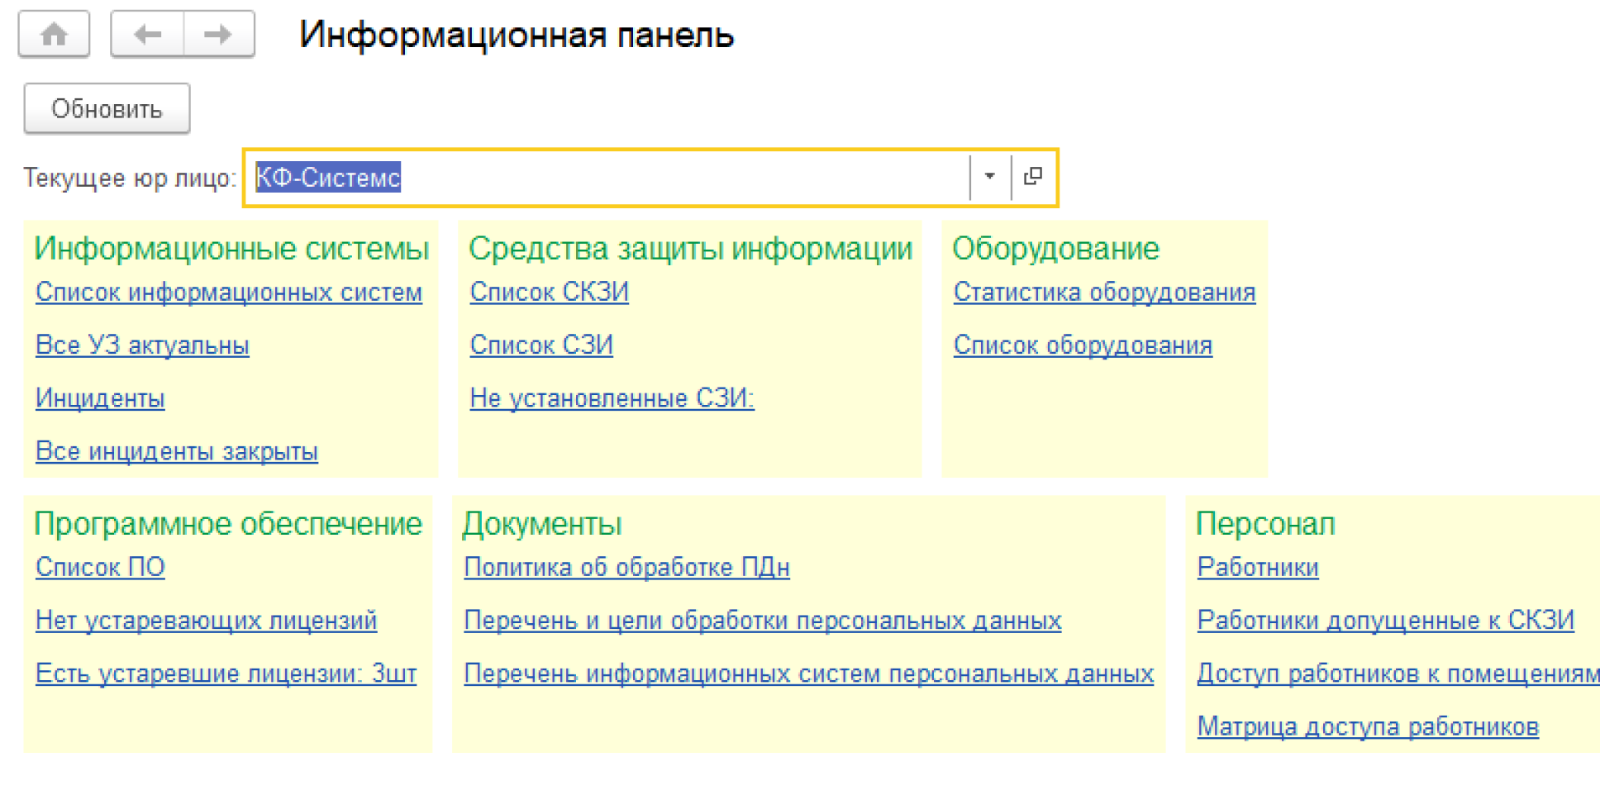The image size is (1600, 800).
Task: Click the Персонал section heading
Action: (1266, 523)
